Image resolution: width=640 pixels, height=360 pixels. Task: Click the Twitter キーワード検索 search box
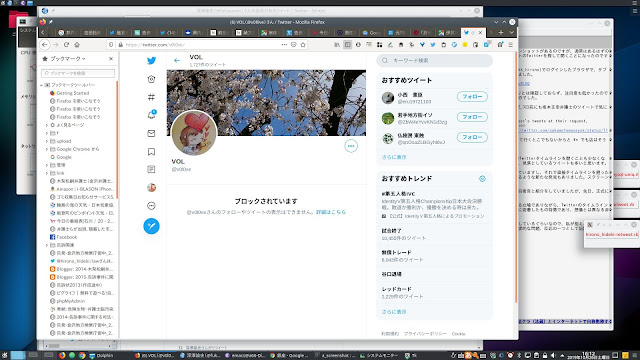[434, 60]
